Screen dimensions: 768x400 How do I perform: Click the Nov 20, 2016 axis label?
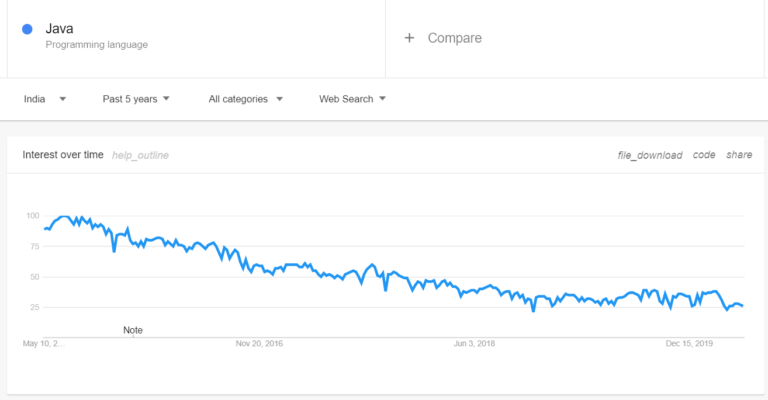(260, 343)
